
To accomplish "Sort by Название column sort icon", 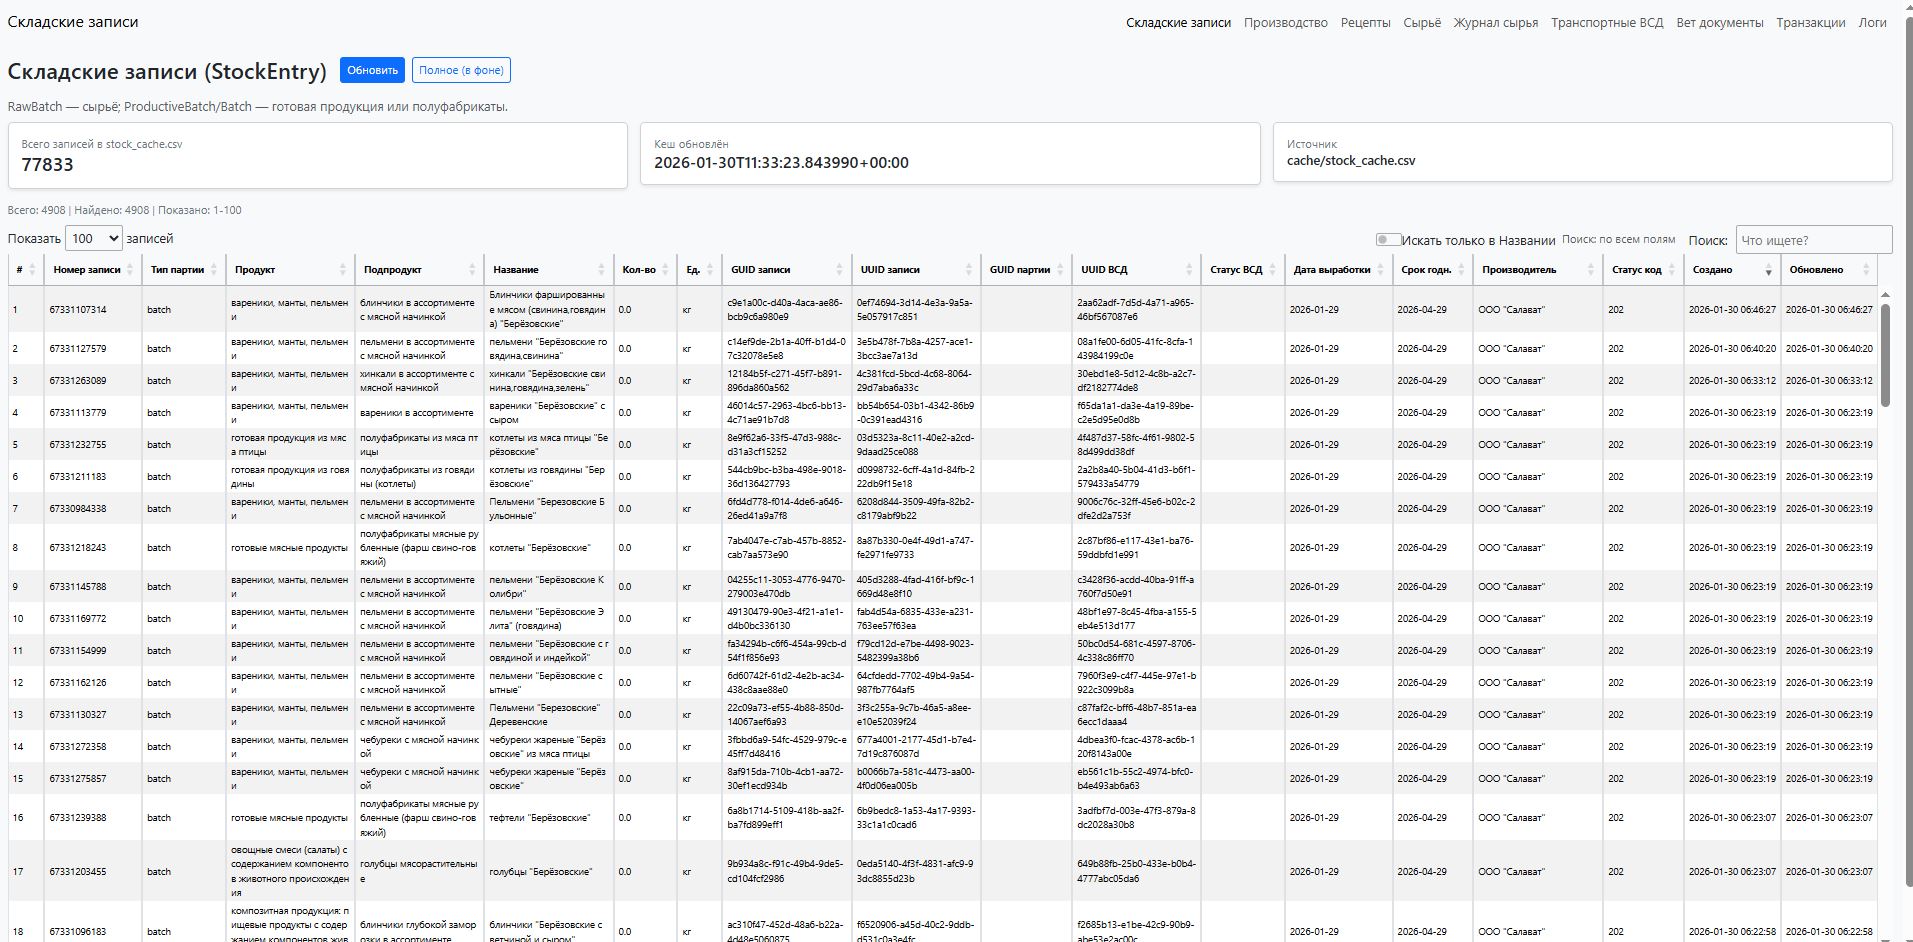I will click(601, 270).
